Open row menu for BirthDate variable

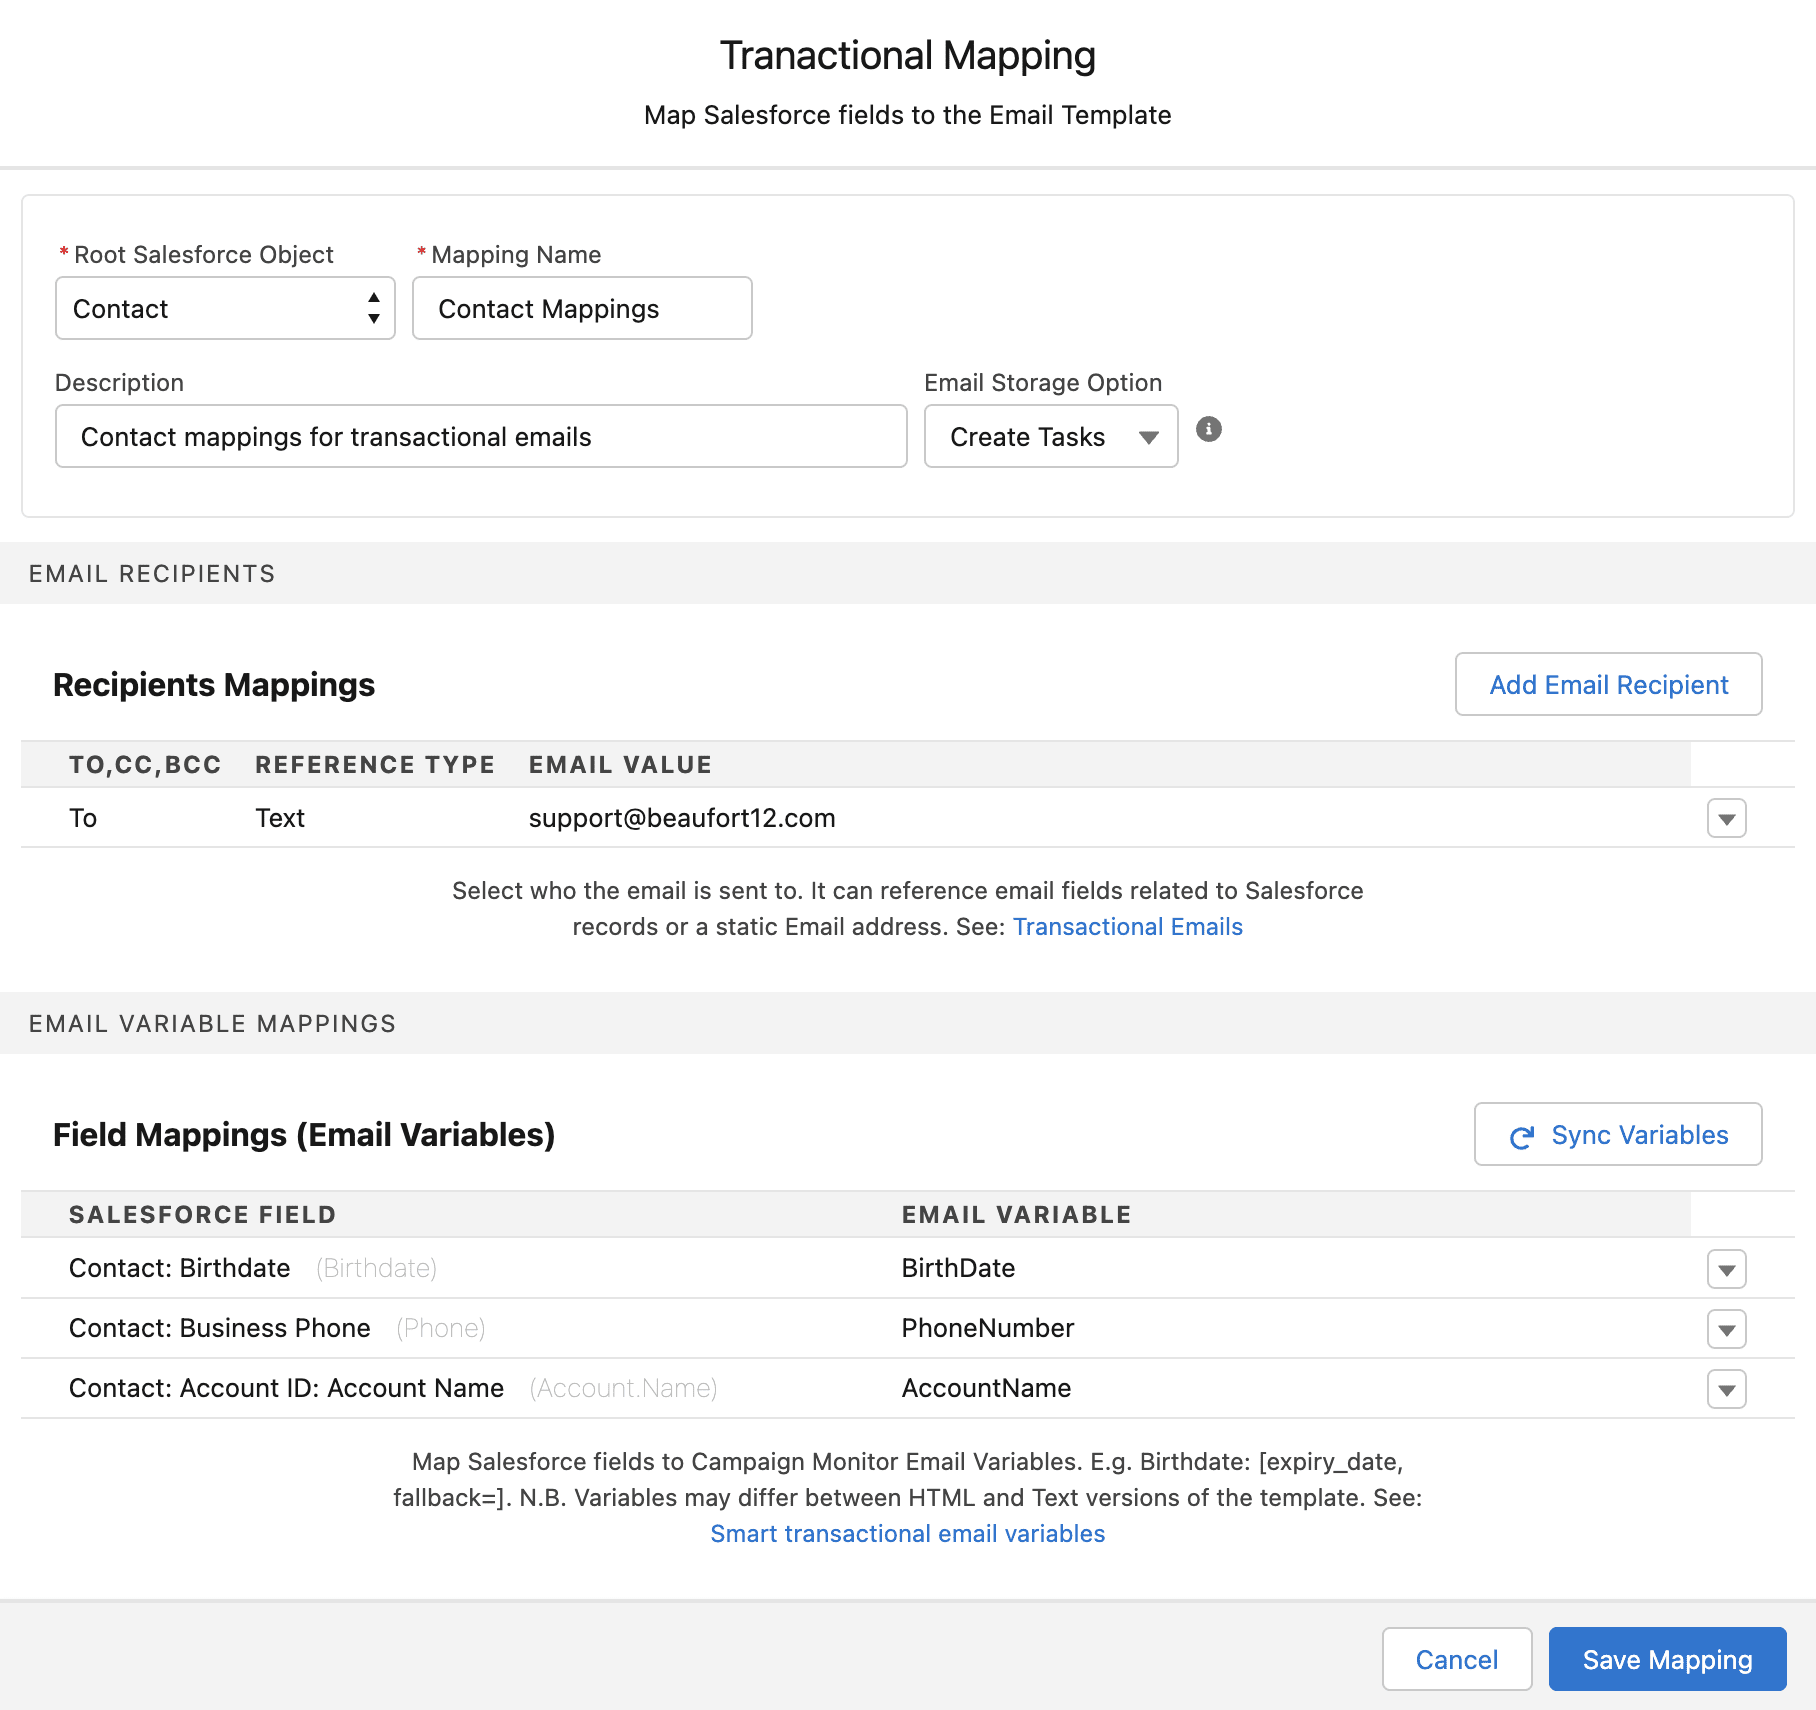(1726, 1269)
